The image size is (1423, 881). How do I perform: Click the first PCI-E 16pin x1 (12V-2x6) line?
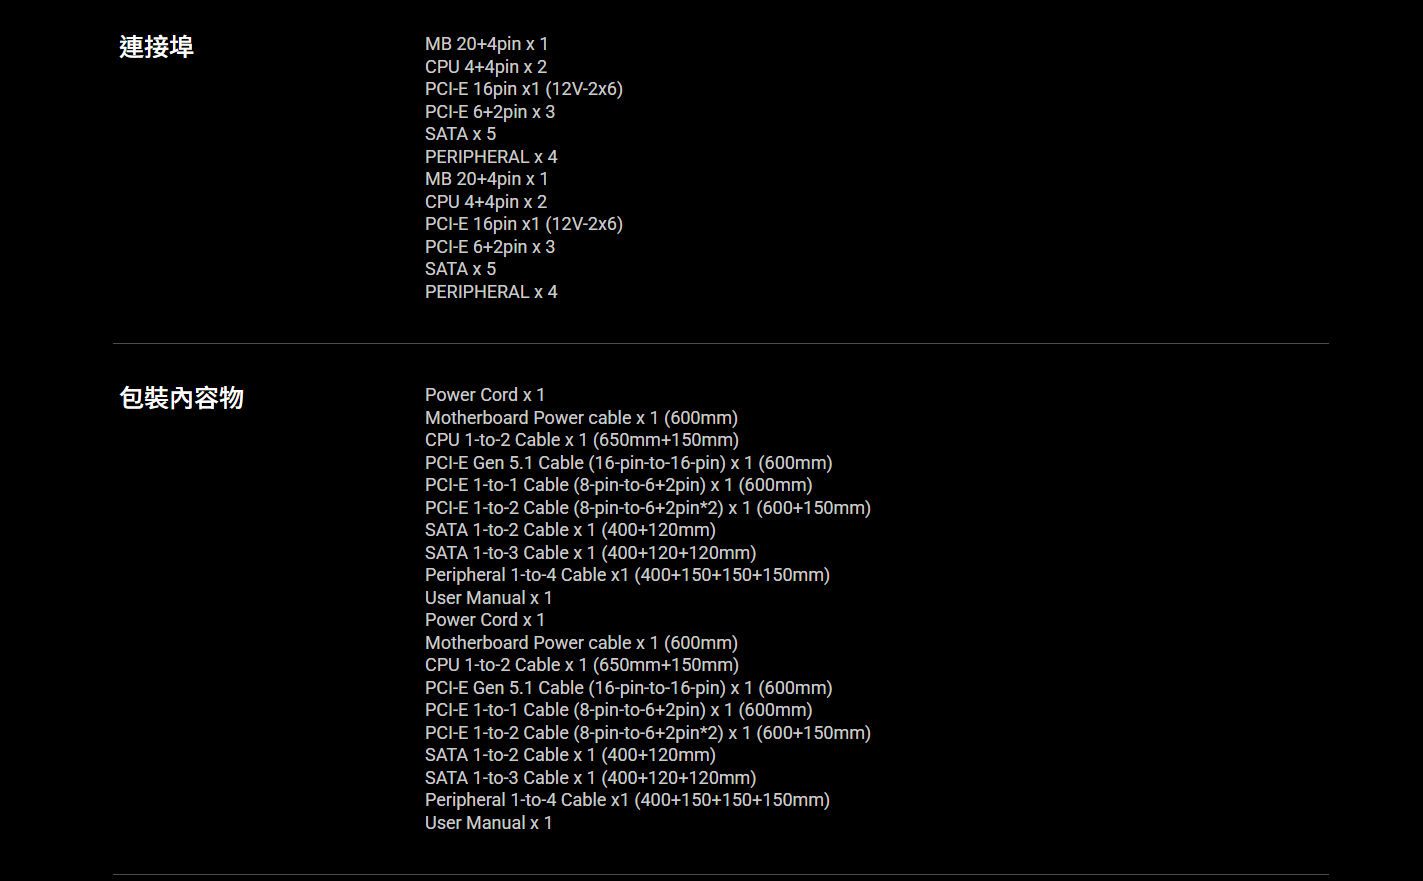coord(523,89)
